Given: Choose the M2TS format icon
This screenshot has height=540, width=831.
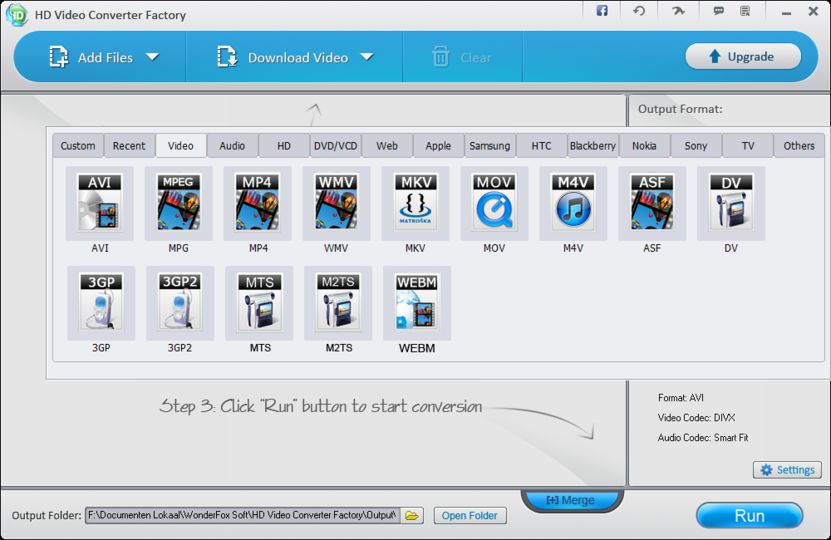Looking at the screenshot, I should 338,303.
